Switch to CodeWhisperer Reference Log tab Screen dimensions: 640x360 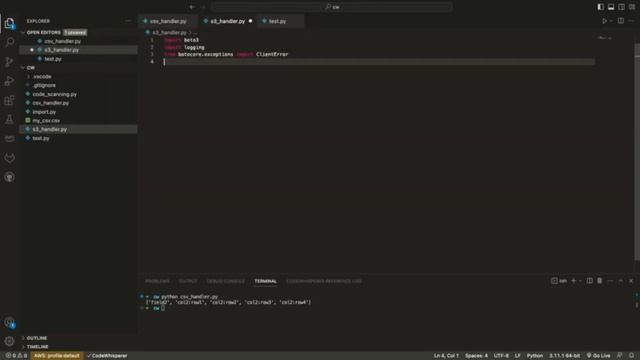[x=324, y=281]
